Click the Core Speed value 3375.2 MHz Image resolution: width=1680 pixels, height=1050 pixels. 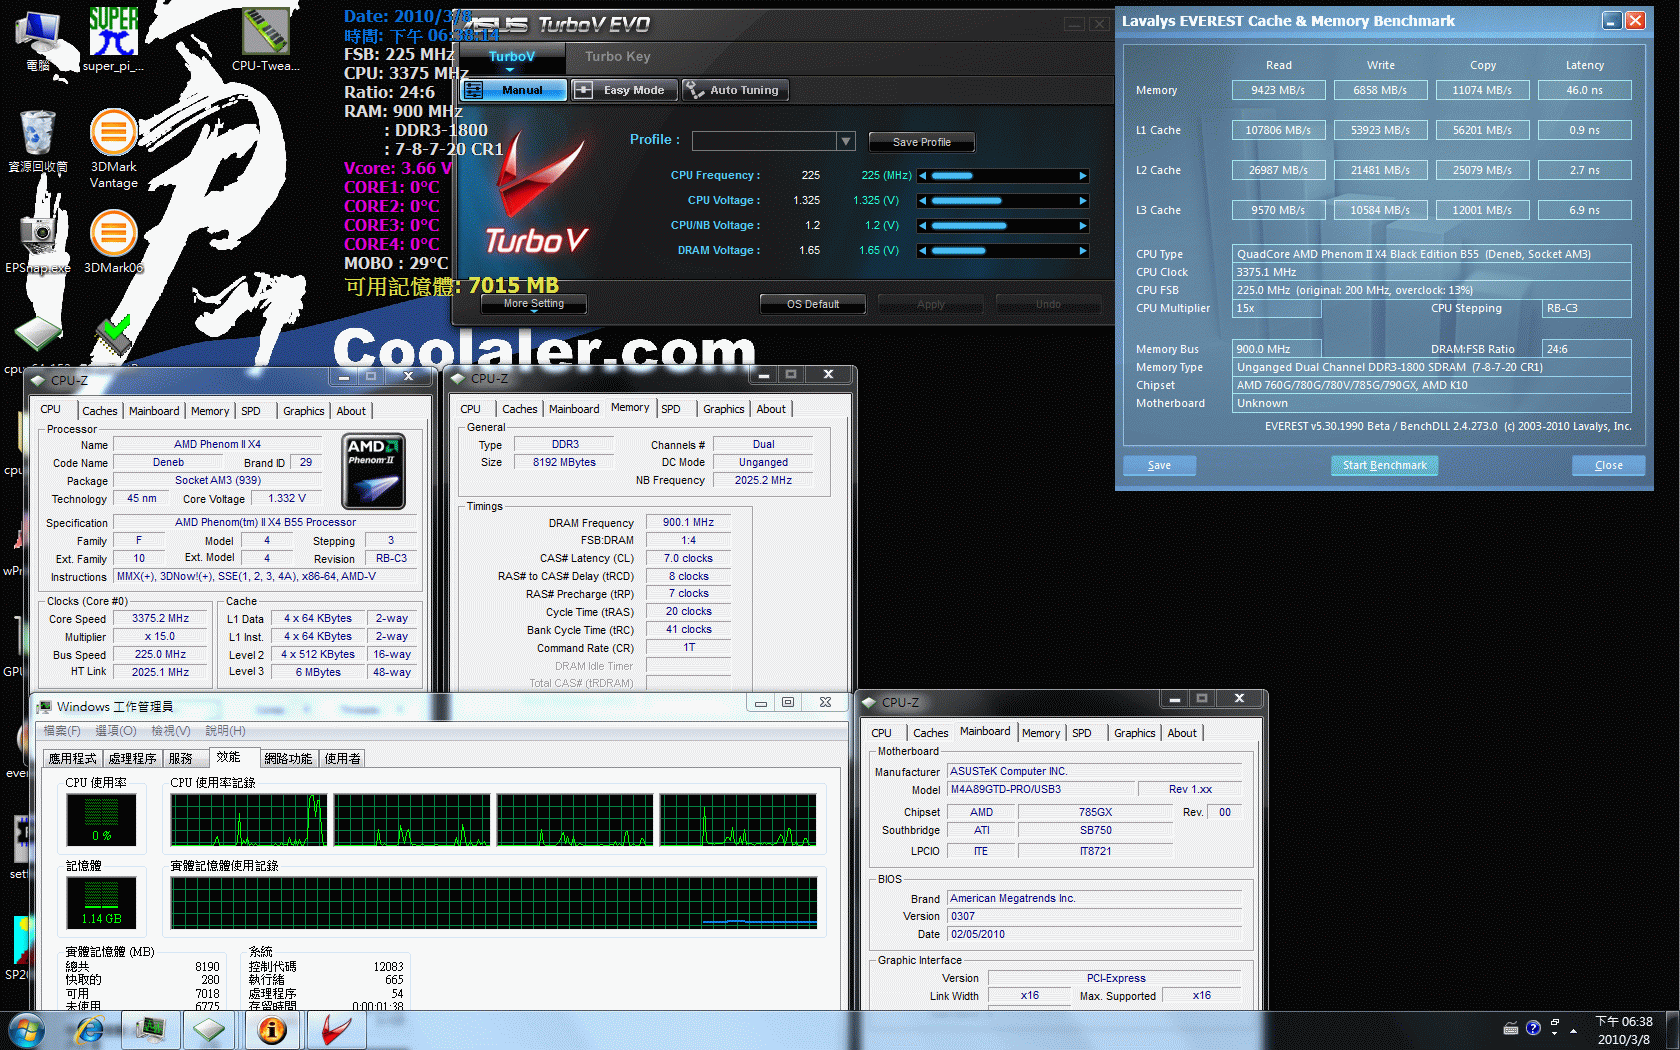click(x=160, y=619)
